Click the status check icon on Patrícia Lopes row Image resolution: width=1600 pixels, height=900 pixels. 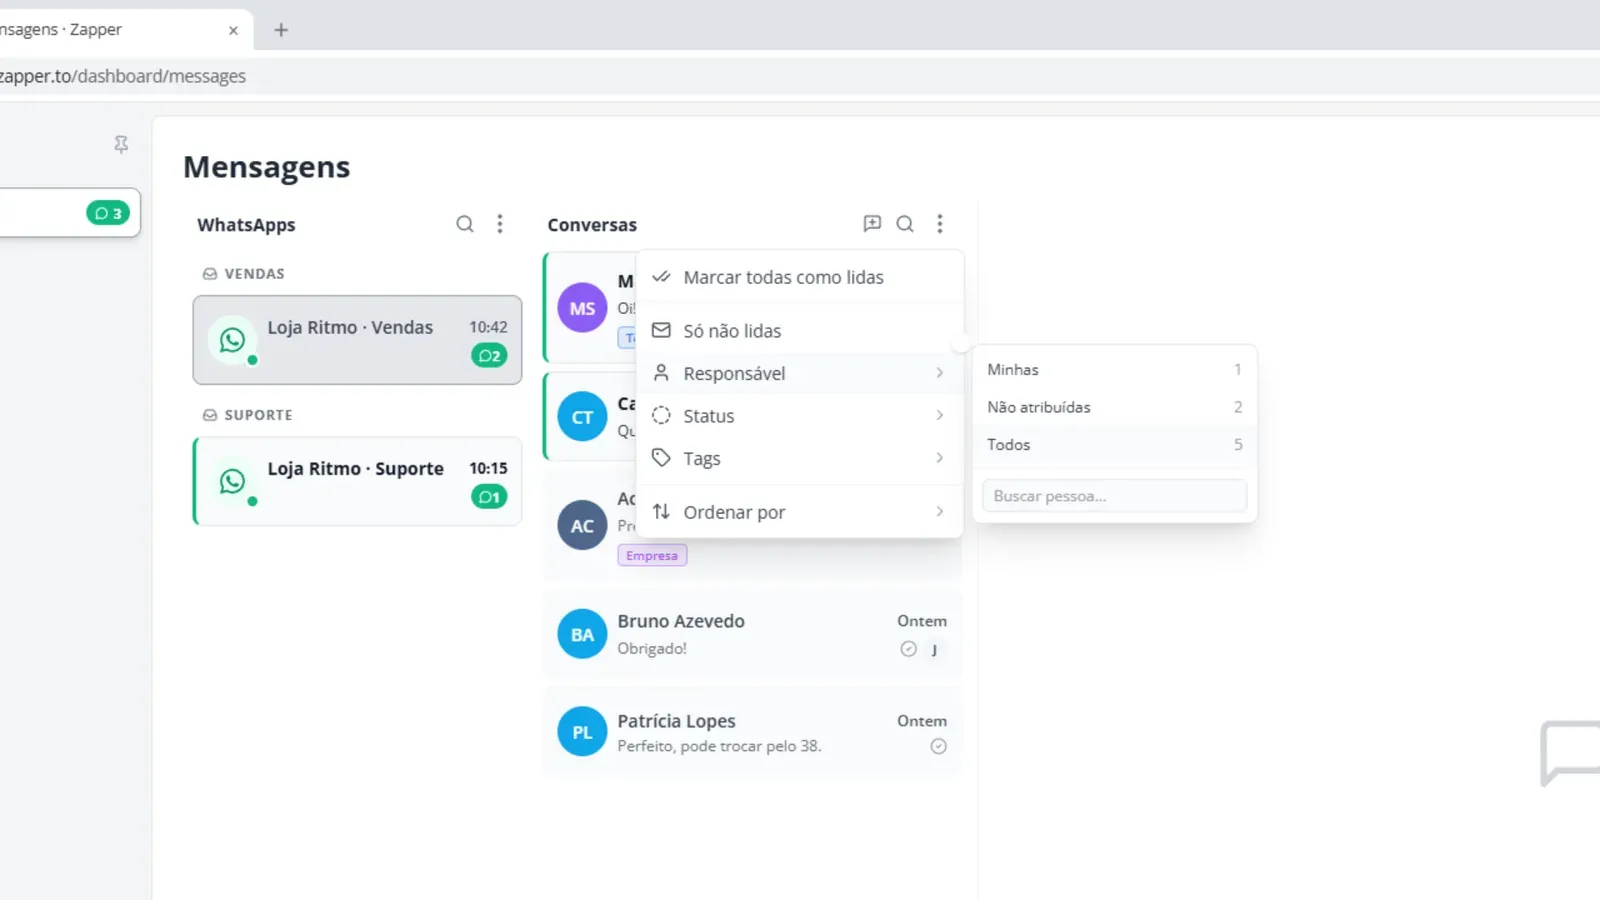pyautogui.click(x=938, y=746)
